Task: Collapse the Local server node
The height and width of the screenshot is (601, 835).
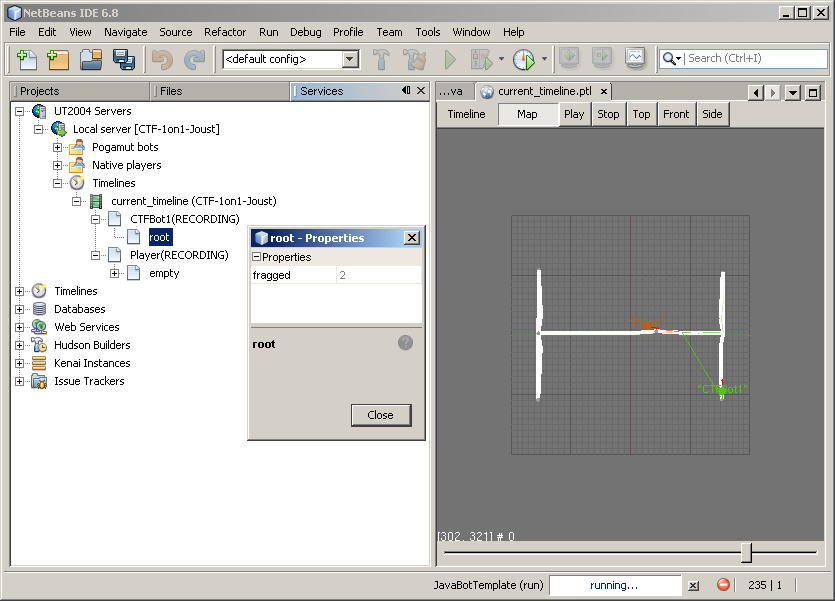Action: pyautogui.click(x=38, y=129)
